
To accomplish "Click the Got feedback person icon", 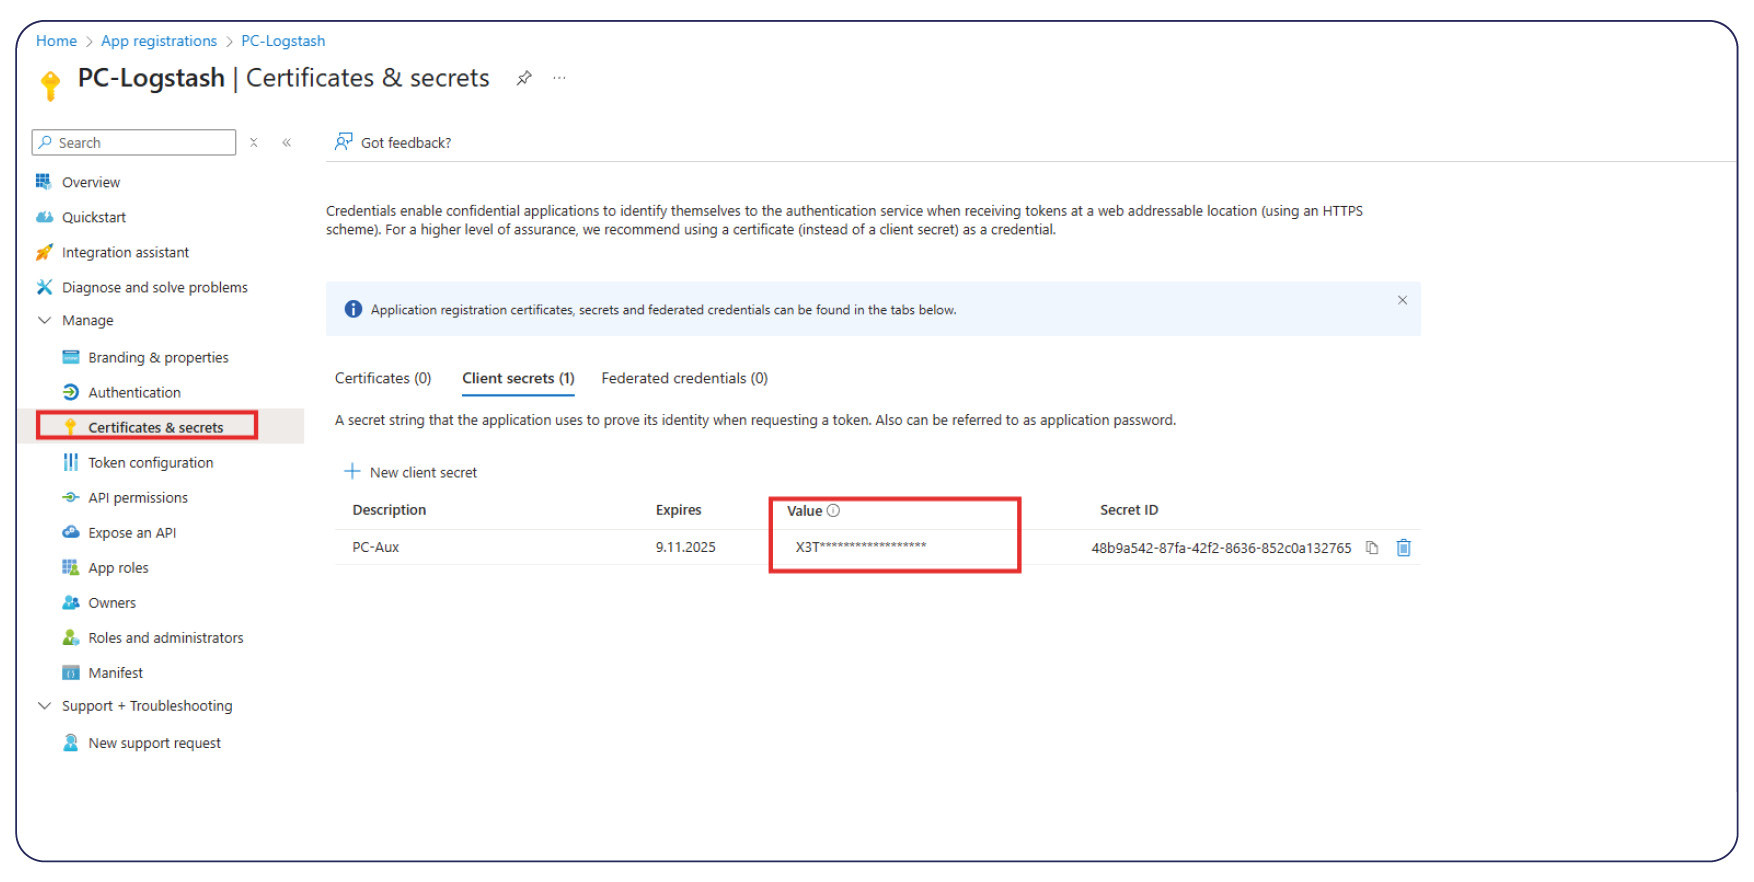I will point(343,142).
